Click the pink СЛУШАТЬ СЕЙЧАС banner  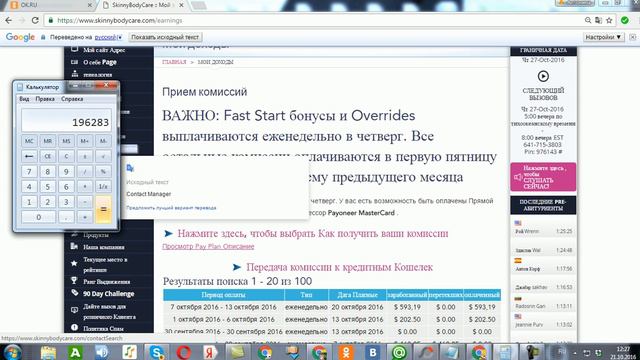coord(543,177)
